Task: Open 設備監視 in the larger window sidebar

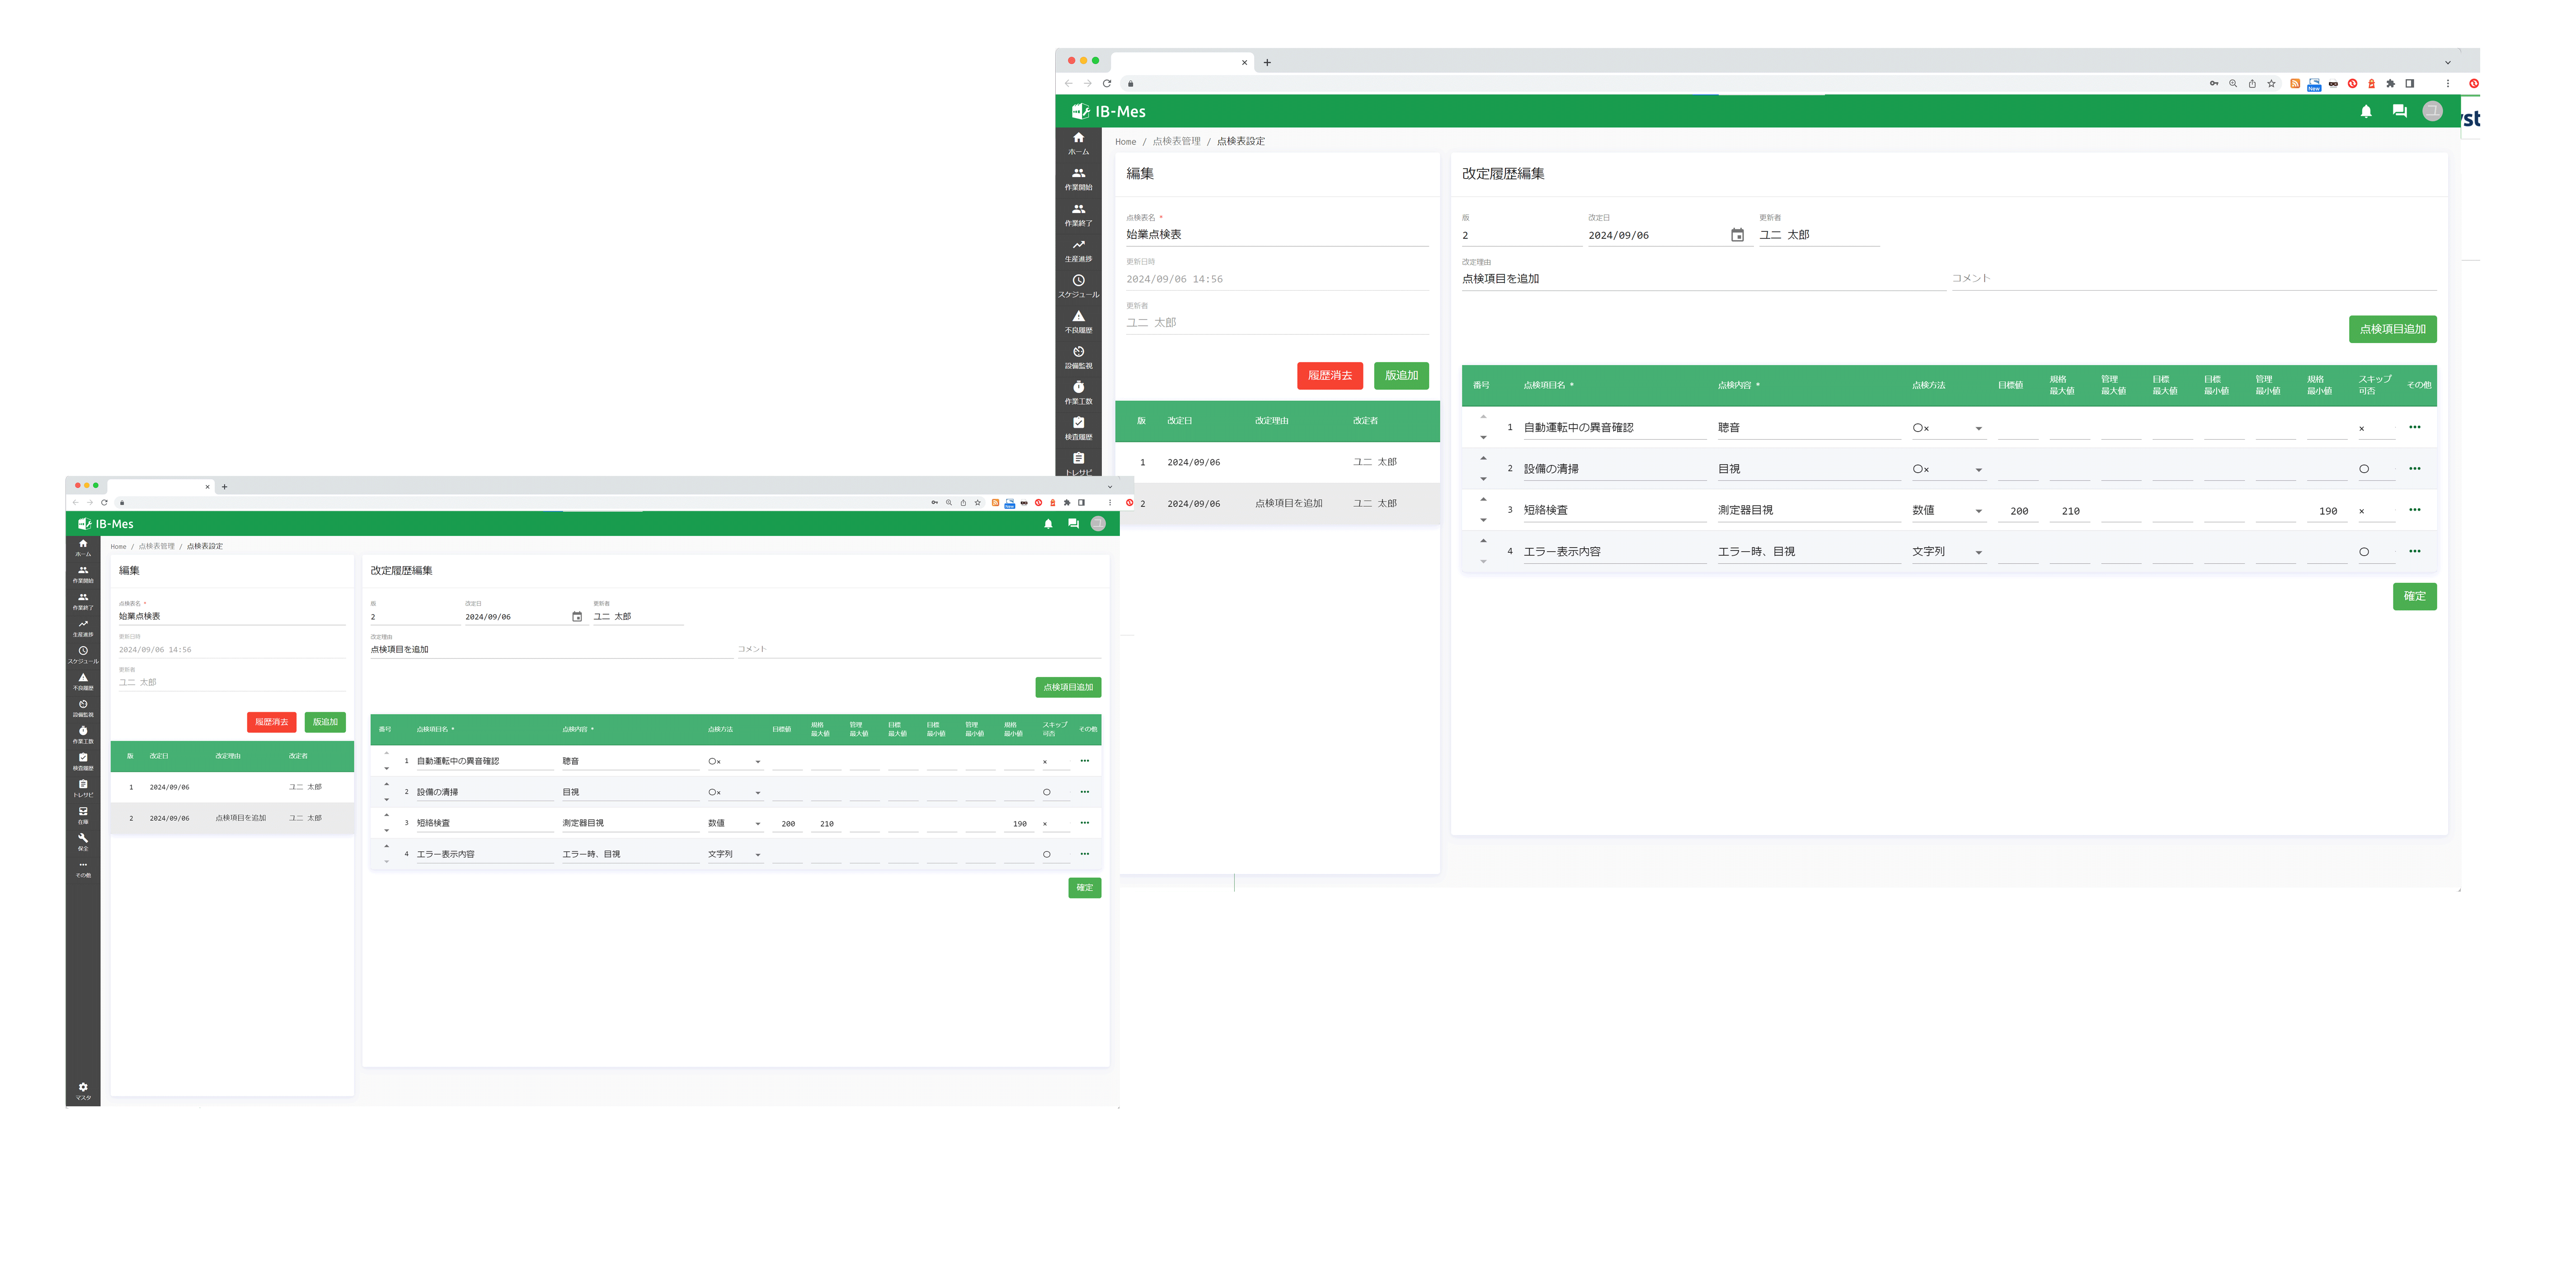Action: pos(1078,357)
